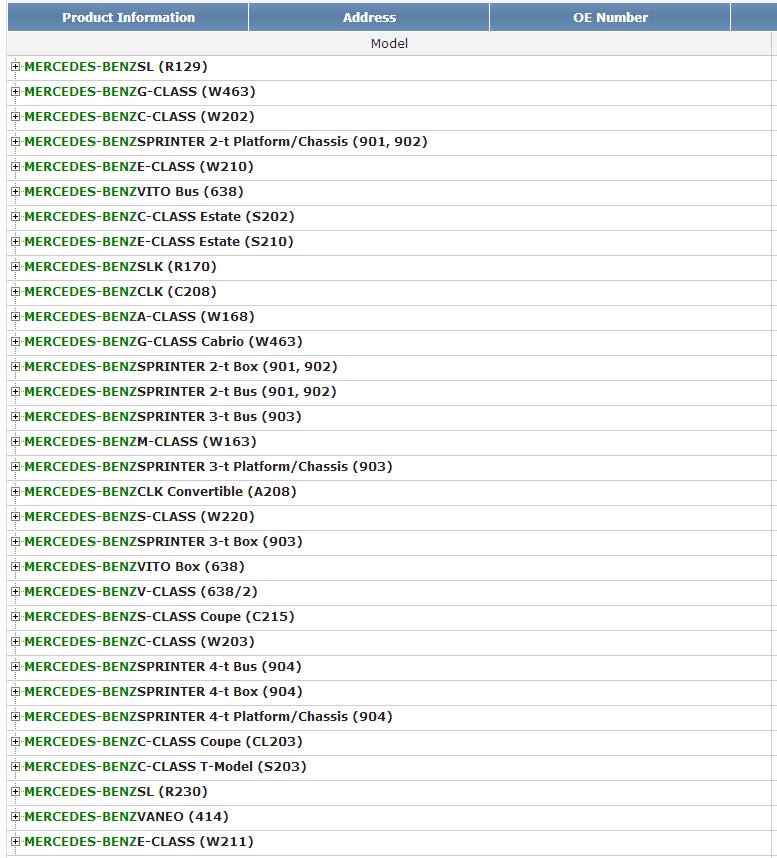Select MERCEDES-BENZ V-CLASS (638/2) text
777x858 pixels.
point(141,592)
